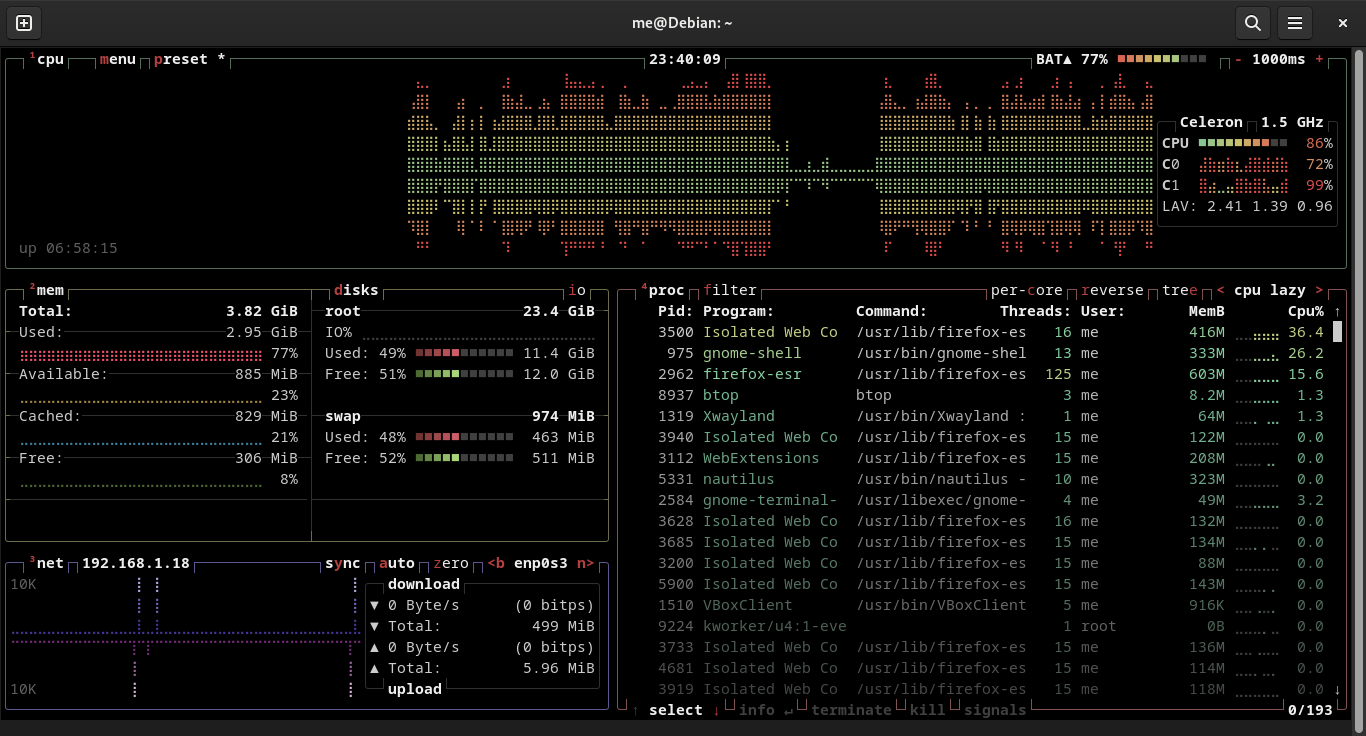Screen dimensions: 1366x736
Task: Open the btop menu
Action: [x=117, y=59]
